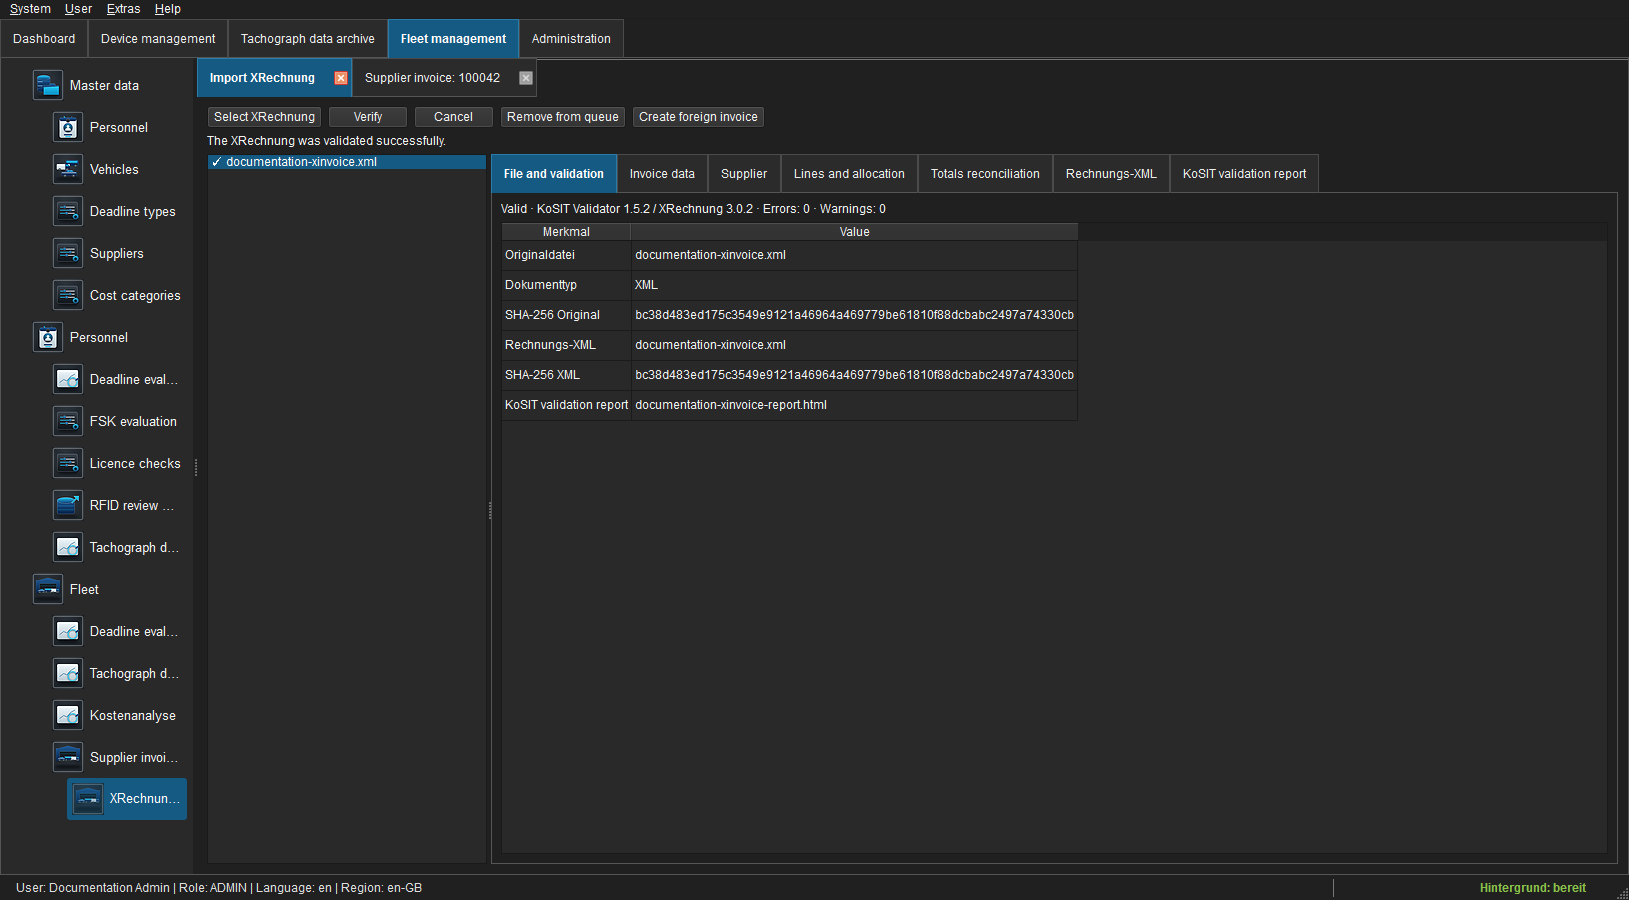This screenshot has width=1629, height=900.
Task: Close the Supplier invoice: 100042 tab
Action: [526, 78]
